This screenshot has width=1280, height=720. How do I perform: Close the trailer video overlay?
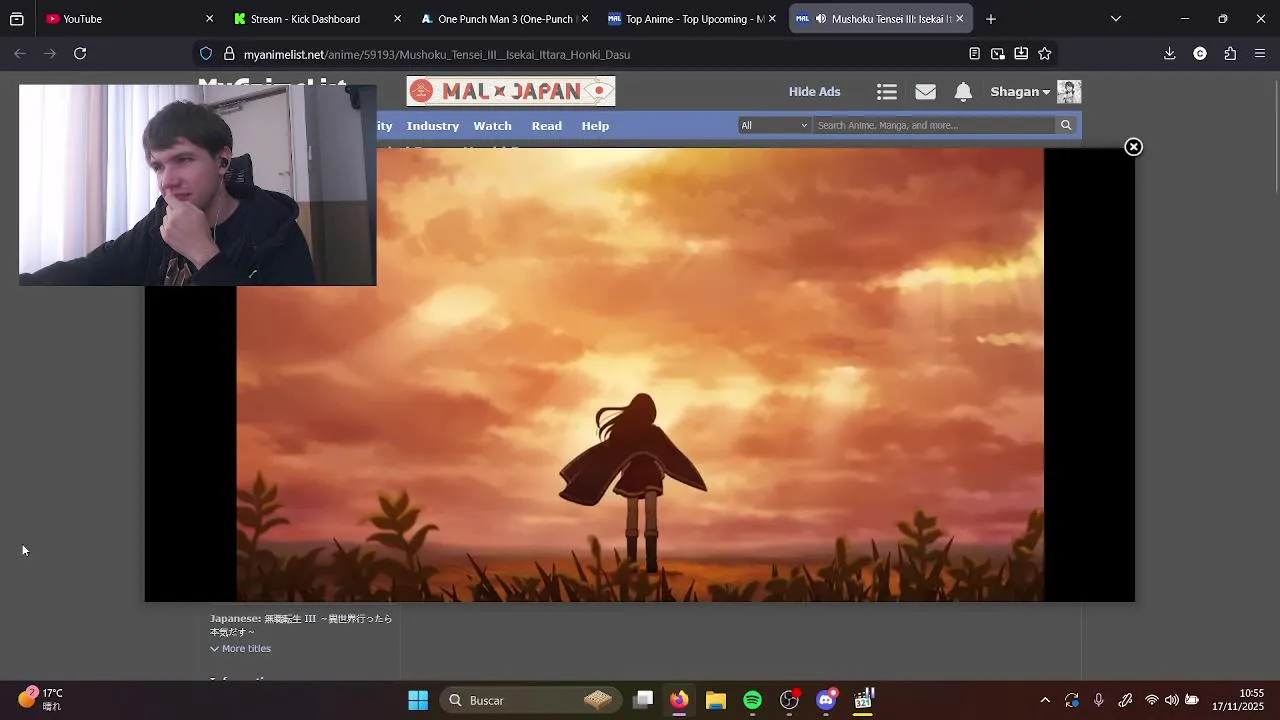click(x=1133, y=147)
